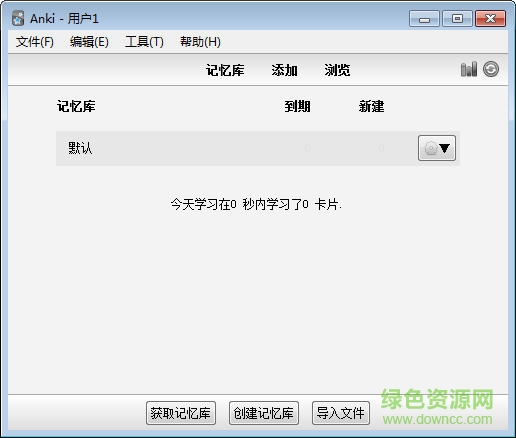516x438 pixels.
Task: Close the Anki window
Action: [490, 18]
